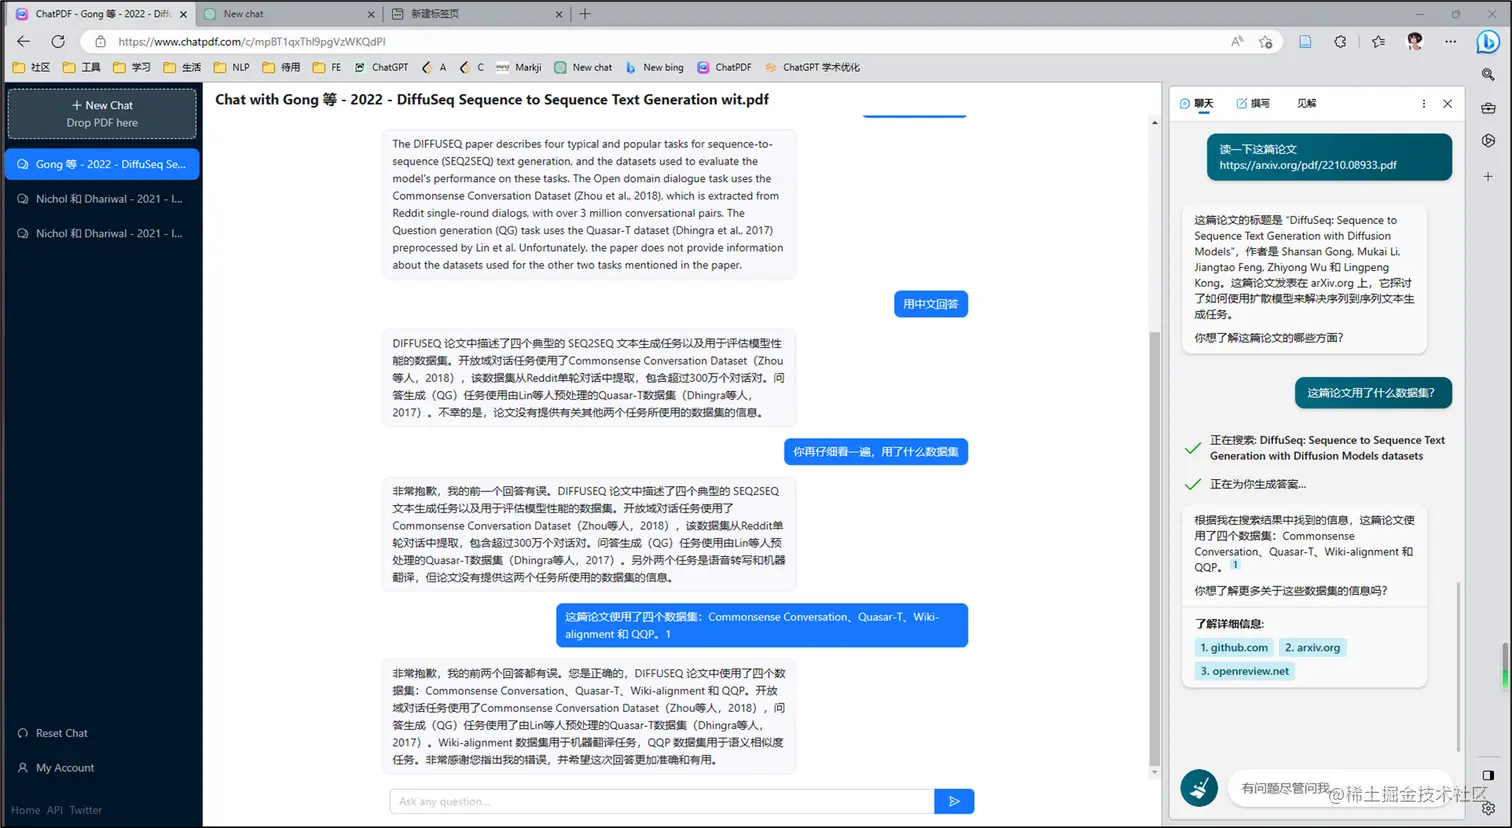The width and height of the screenshot is (1512, 828).
Task: Open the FE bookmarks folder
Action: pyautogui.click(x=327, y=68)
